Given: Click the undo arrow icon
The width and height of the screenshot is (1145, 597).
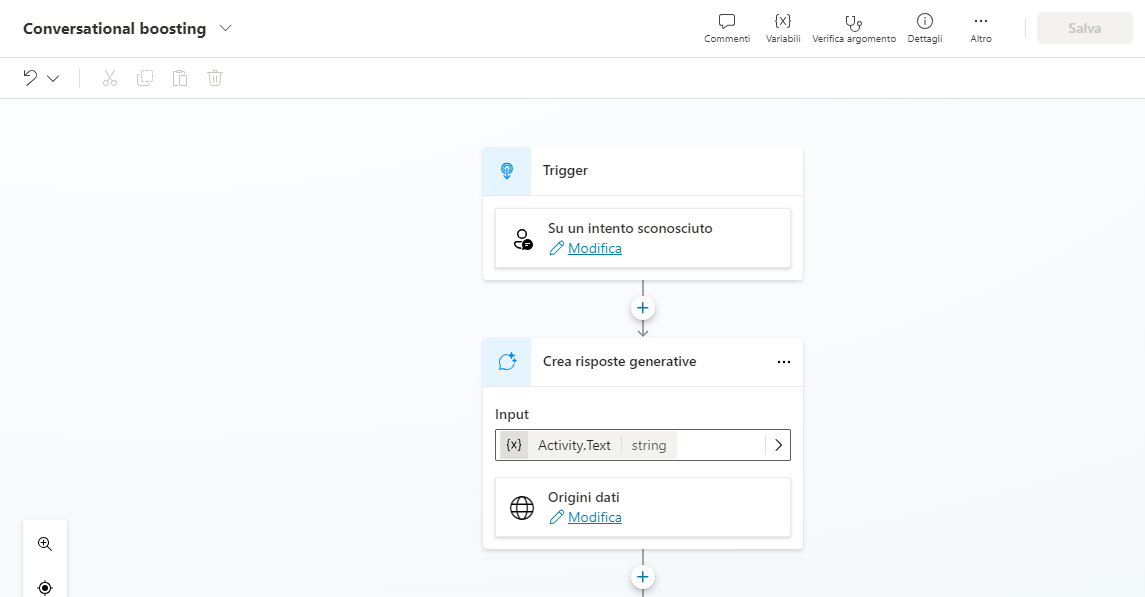Looking at the screenshot, I should (30, 77).
